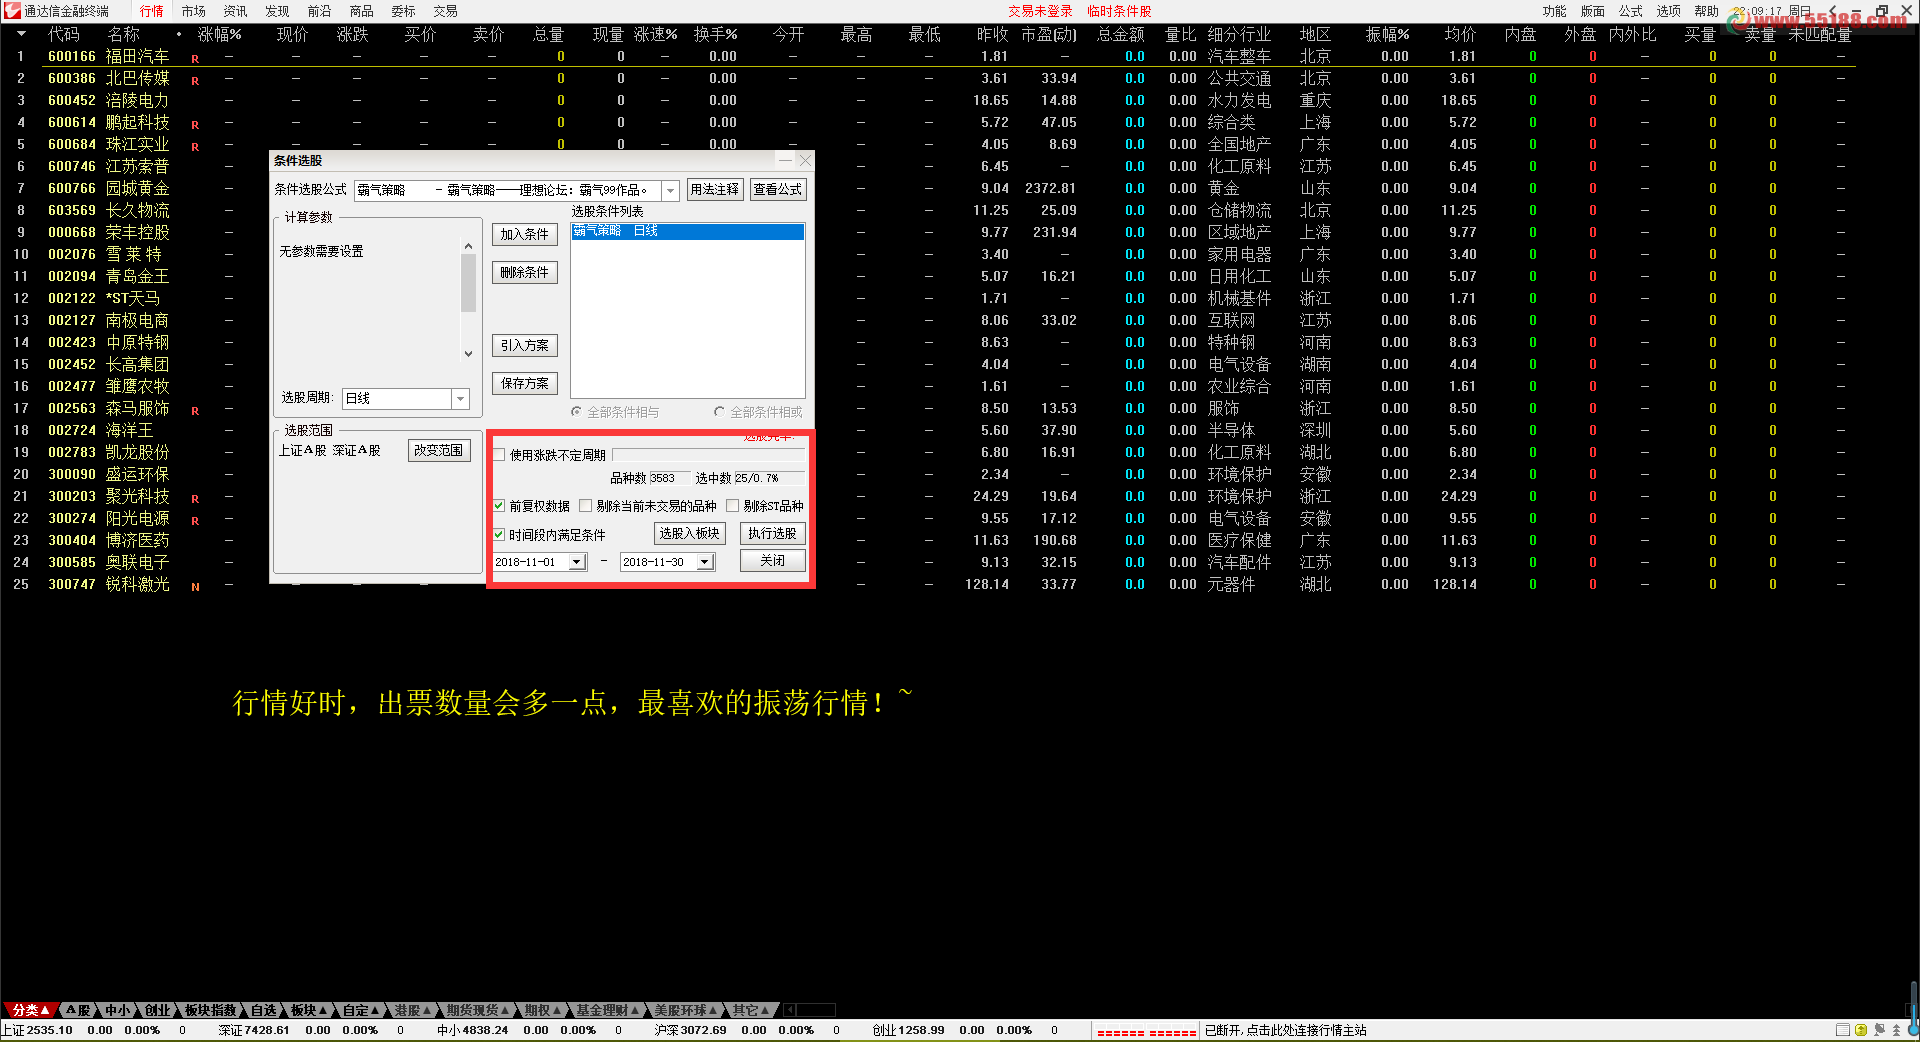Open start date 2018-11-01 dropdown
Viewport: 1920px width, 1042px height.
pyautogui.click(x=577, y=562)
